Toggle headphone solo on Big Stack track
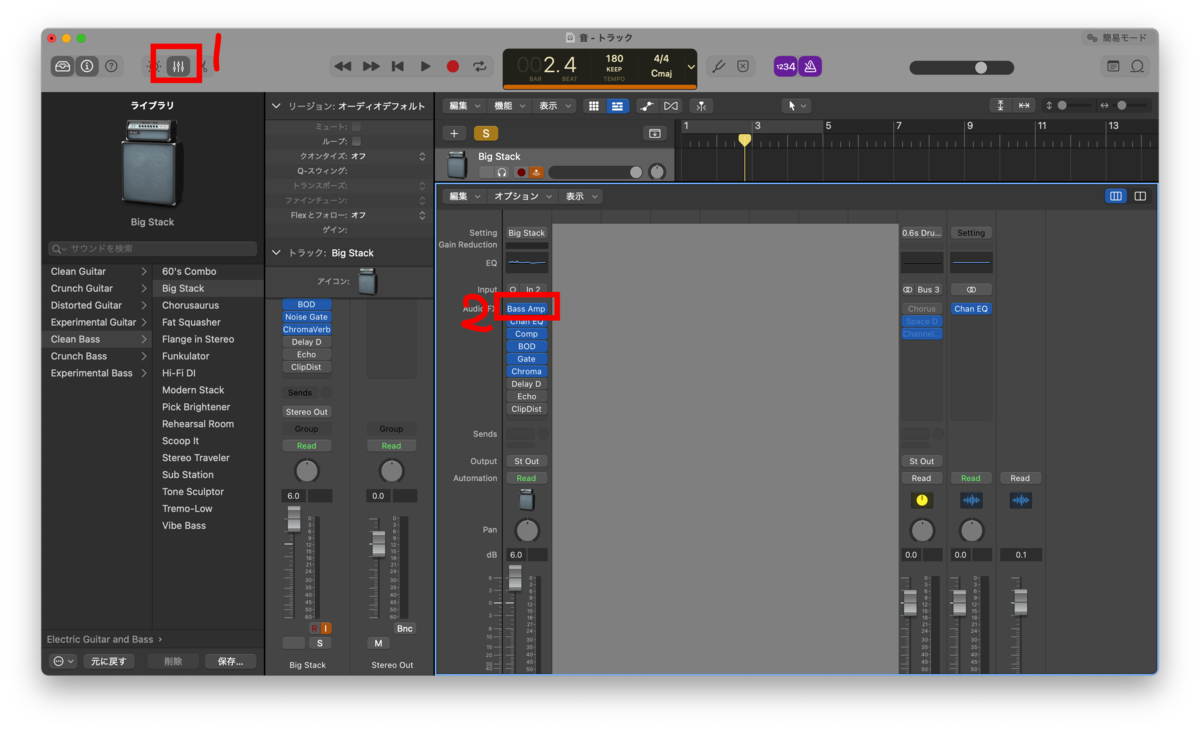The width and height of the screenshot is (1200, 730). 503,172
